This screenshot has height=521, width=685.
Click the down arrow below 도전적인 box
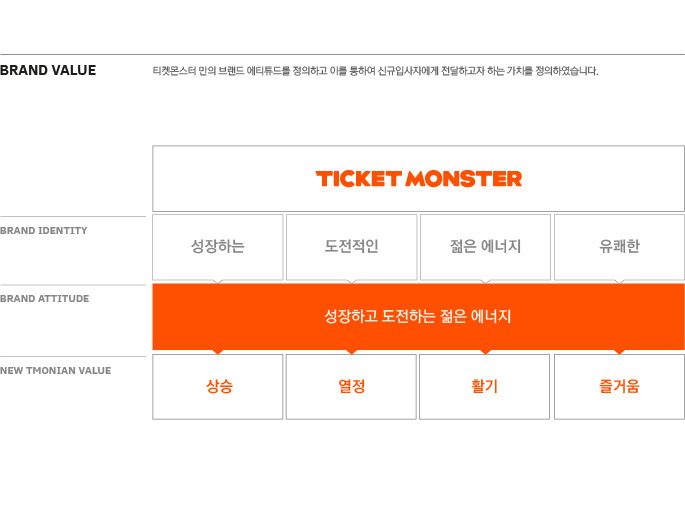[352, 282]
